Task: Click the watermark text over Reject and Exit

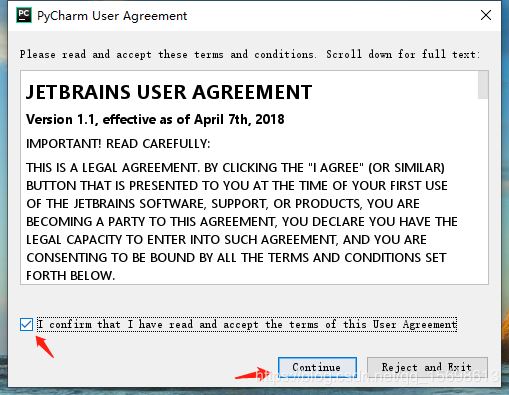Action: (377, 377)
